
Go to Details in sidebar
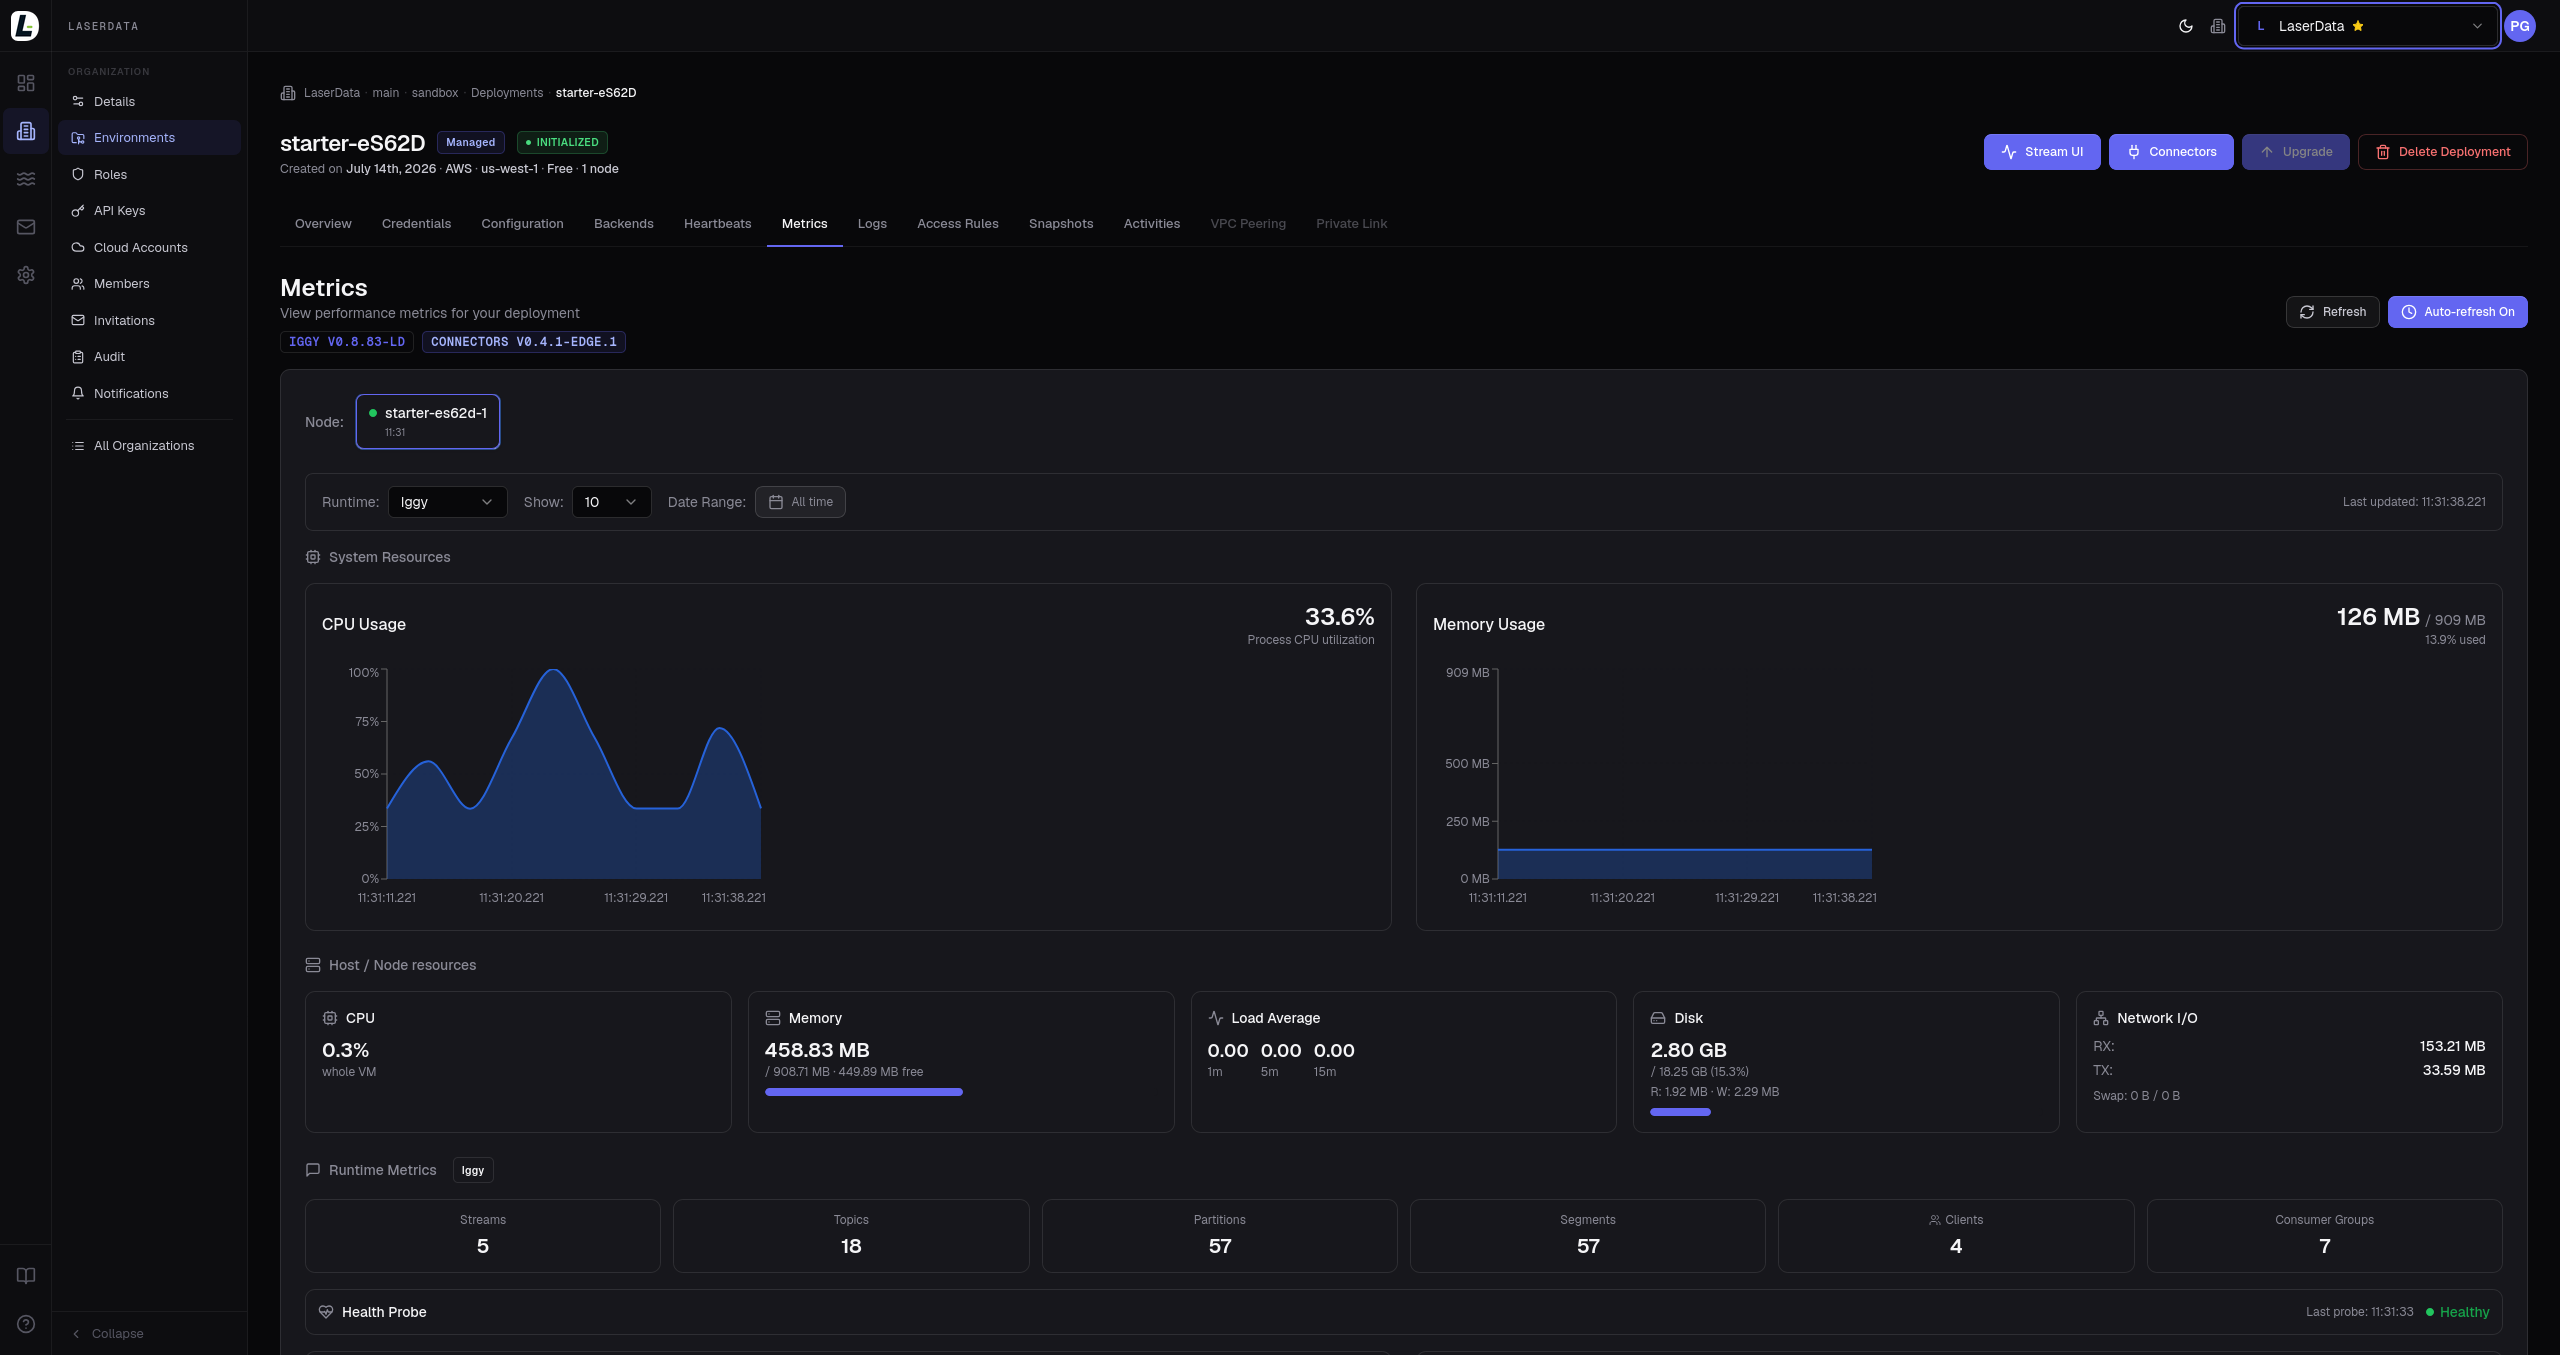pos(149,102)
